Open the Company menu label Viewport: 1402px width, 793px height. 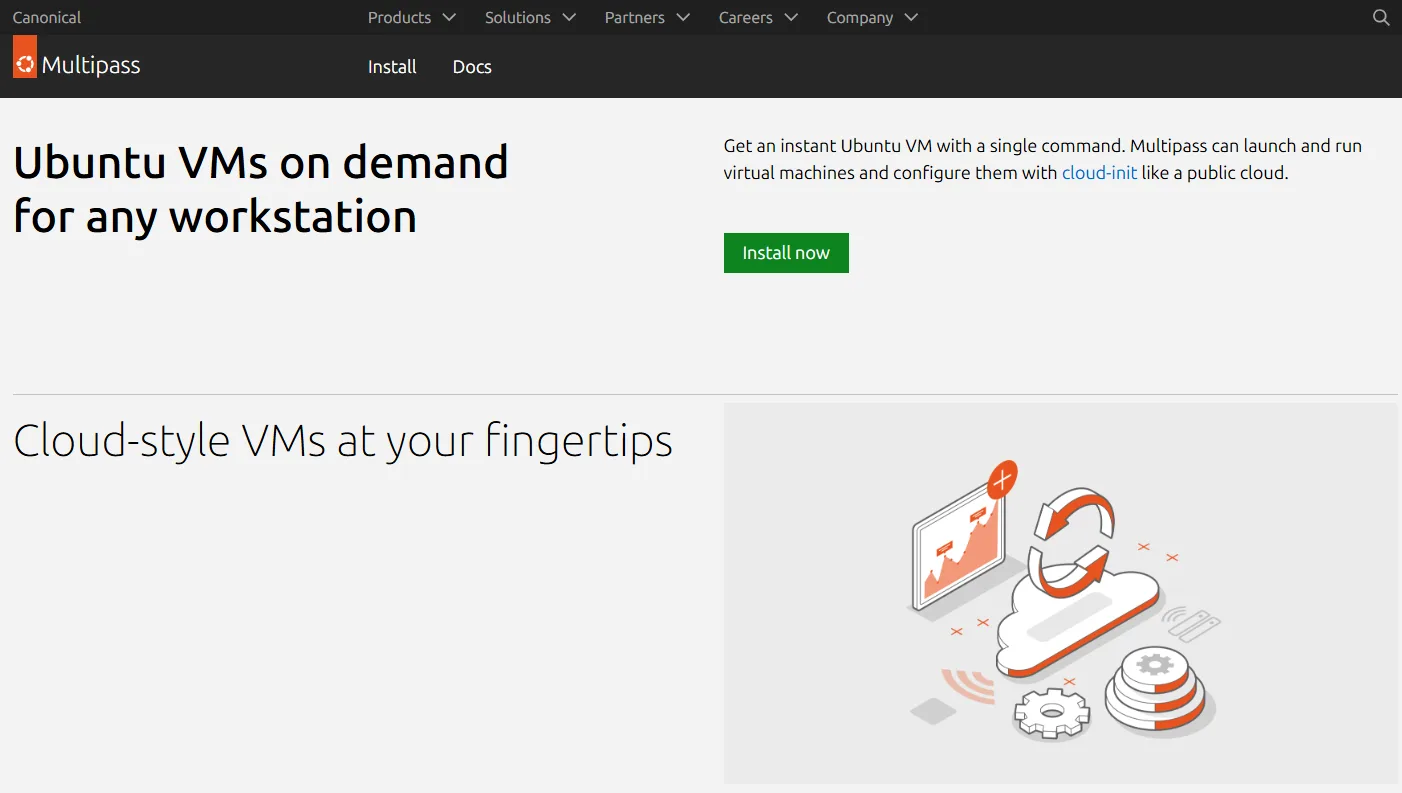point(860,18)
